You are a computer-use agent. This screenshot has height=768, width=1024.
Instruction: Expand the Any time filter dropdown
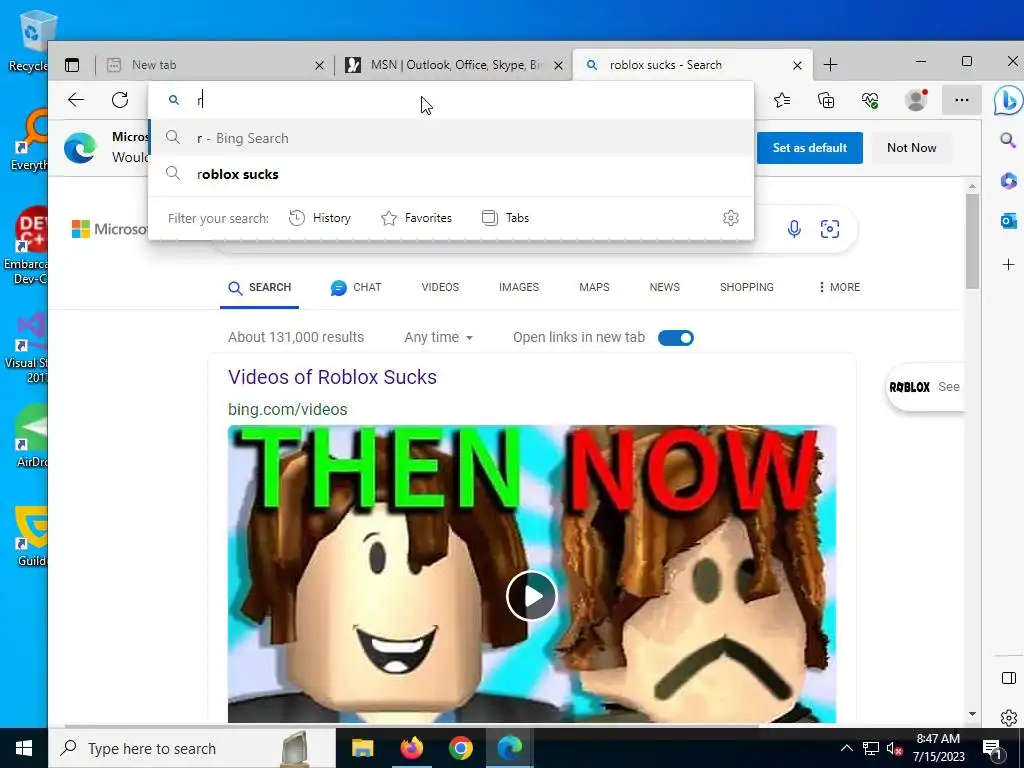(x=438, y=337)
